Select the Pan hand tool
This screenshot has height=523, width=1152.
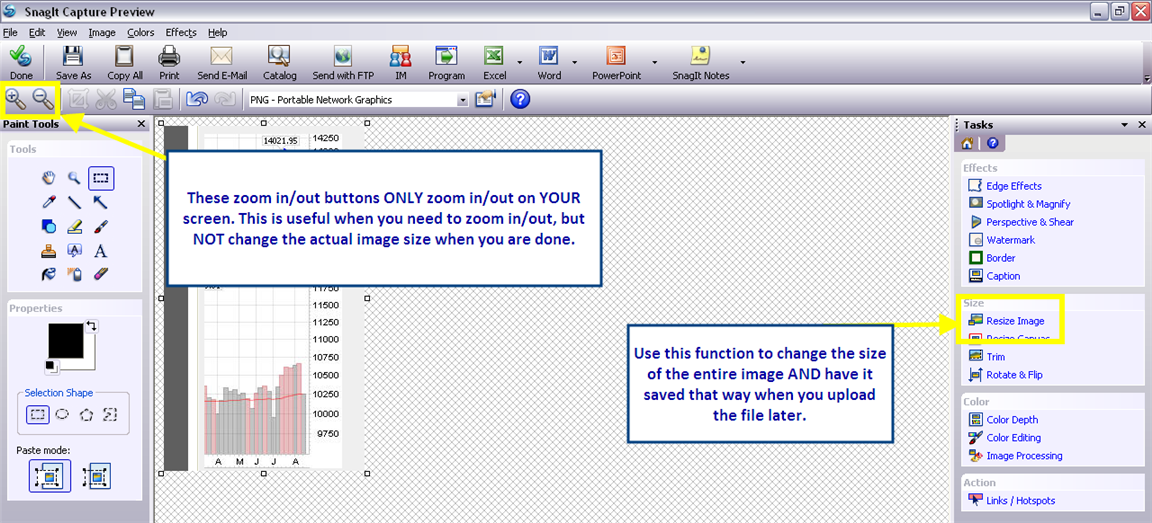48,177
